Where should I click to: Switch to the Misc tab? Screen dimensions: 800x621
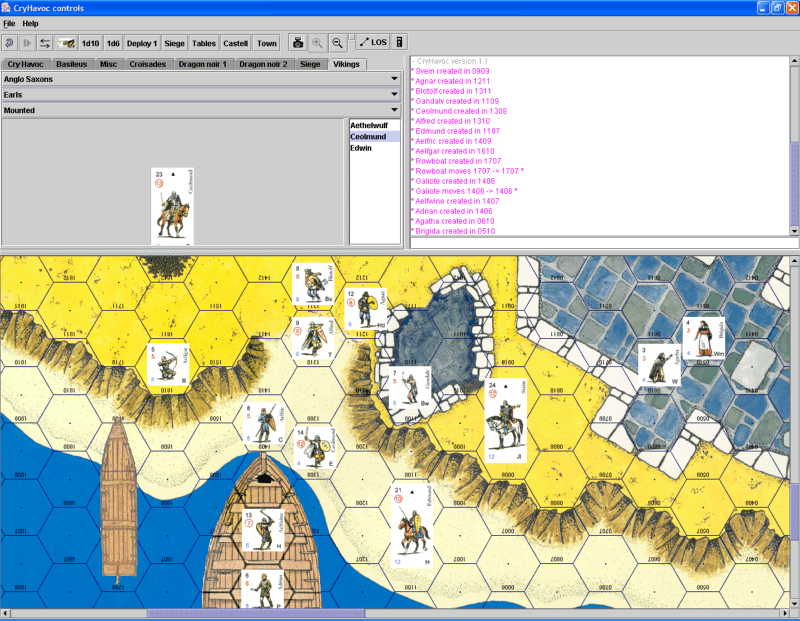[109, 64]
